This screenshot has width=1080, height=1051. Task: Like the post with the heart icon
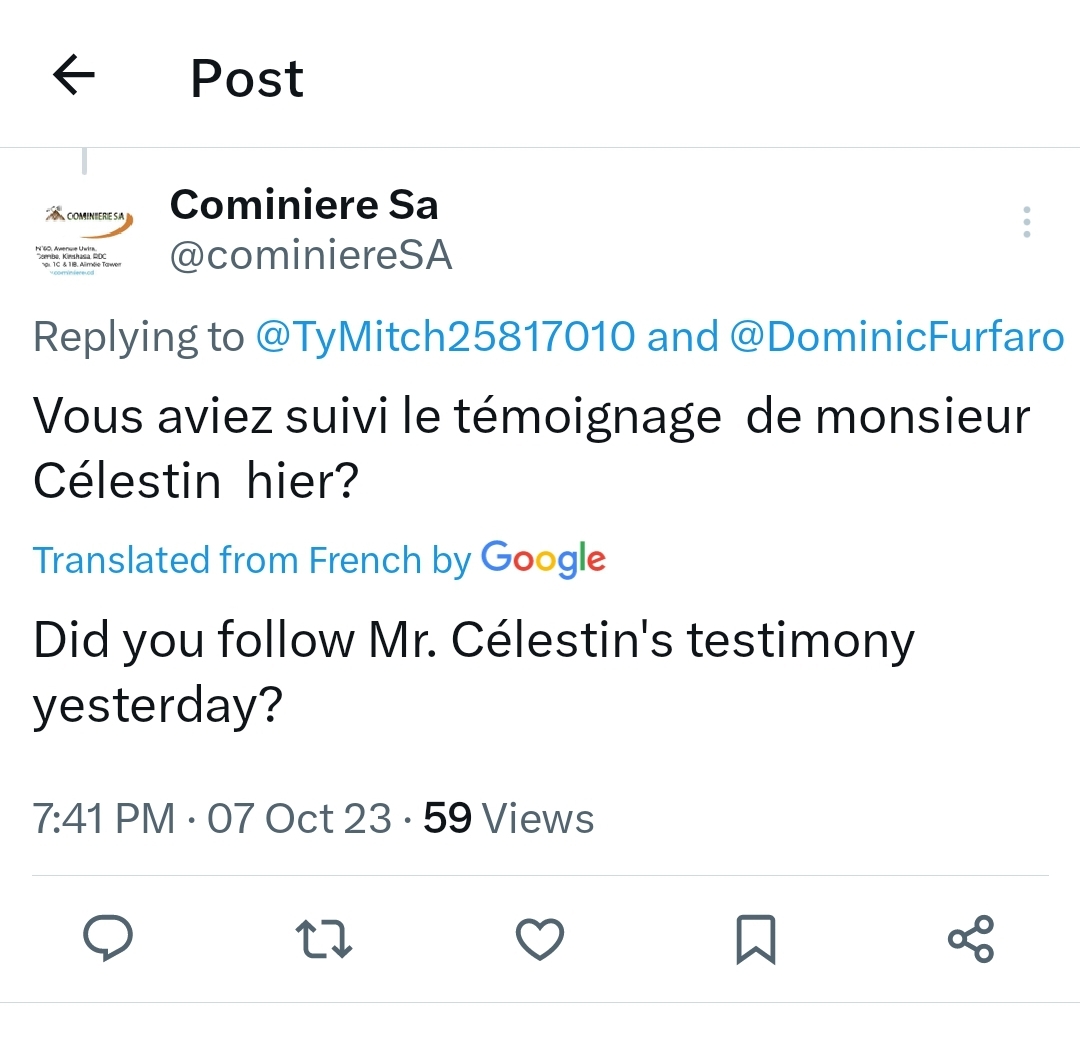540,938
